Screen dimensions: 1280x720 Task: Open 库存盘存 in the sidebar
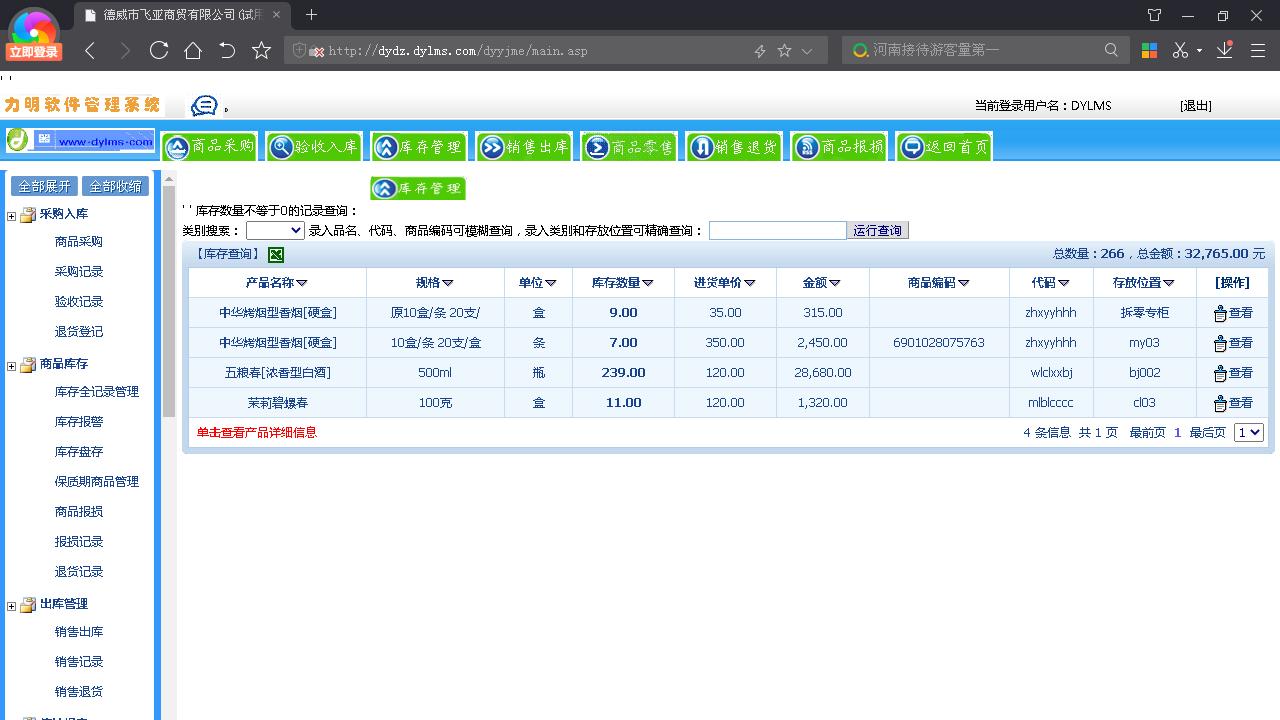coord(79,452)
